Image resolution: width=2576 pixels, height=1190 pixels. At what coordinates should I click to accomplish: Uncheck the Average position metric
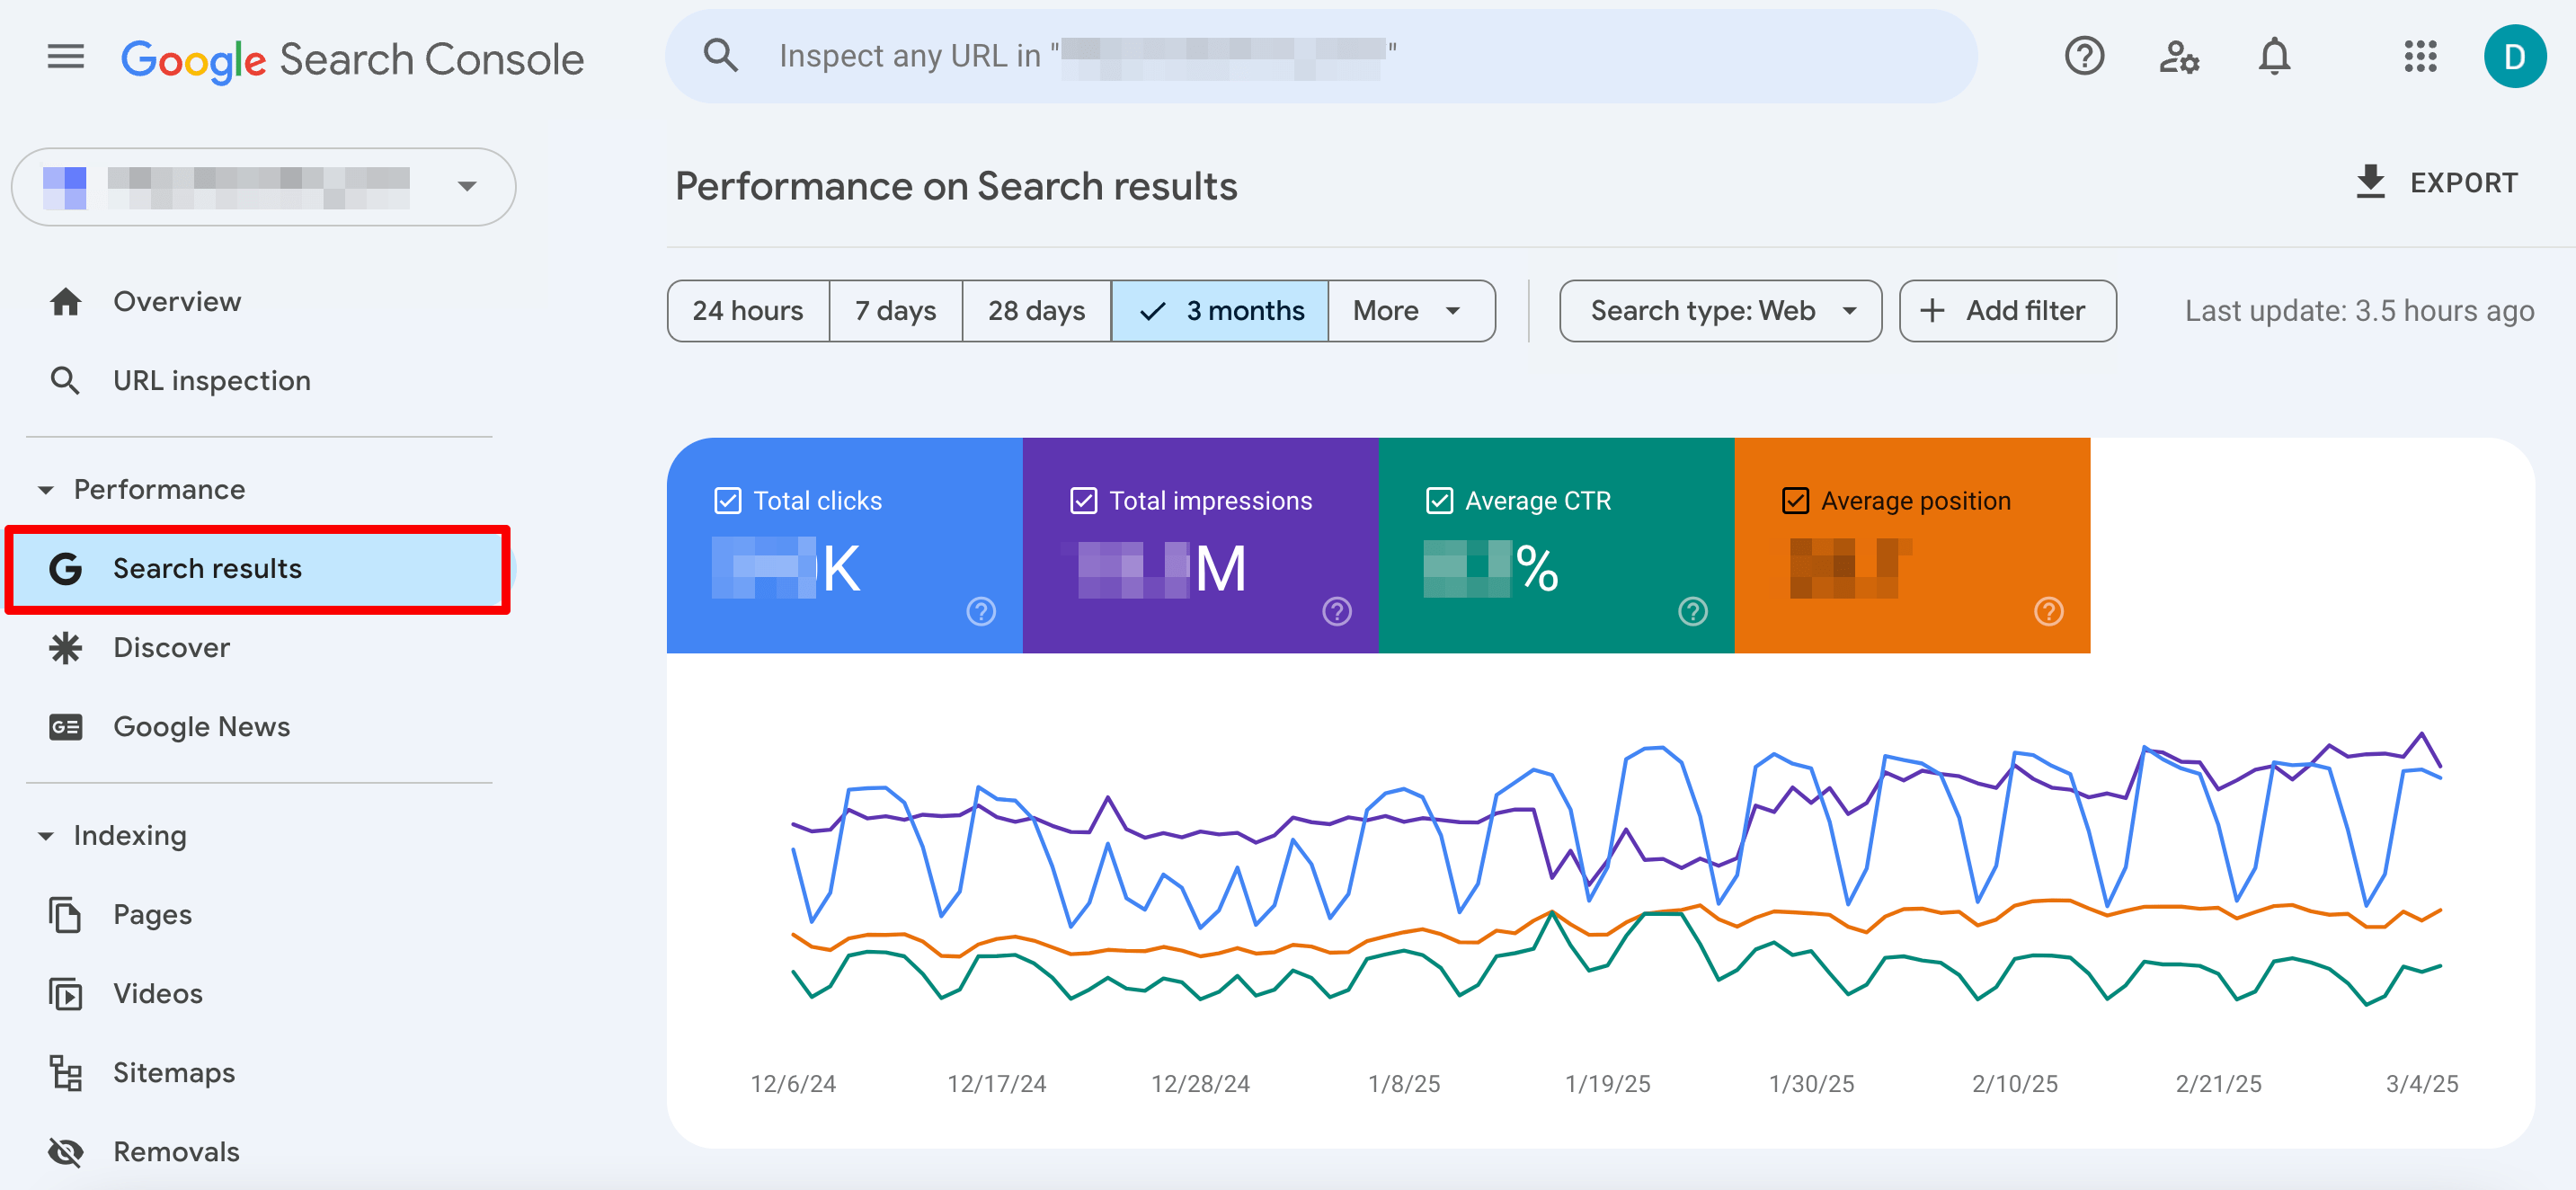(x=1795, y=500)
